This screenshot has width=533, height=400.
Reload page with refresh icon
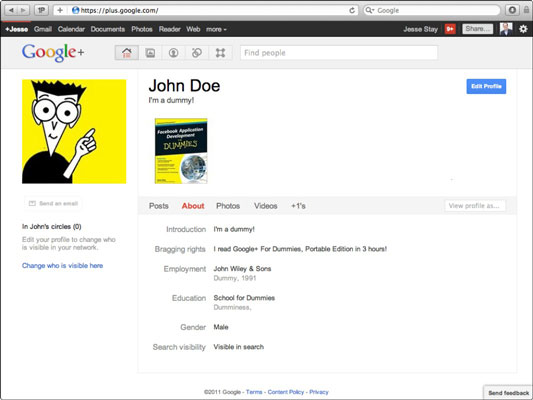(x=352, y=10)
